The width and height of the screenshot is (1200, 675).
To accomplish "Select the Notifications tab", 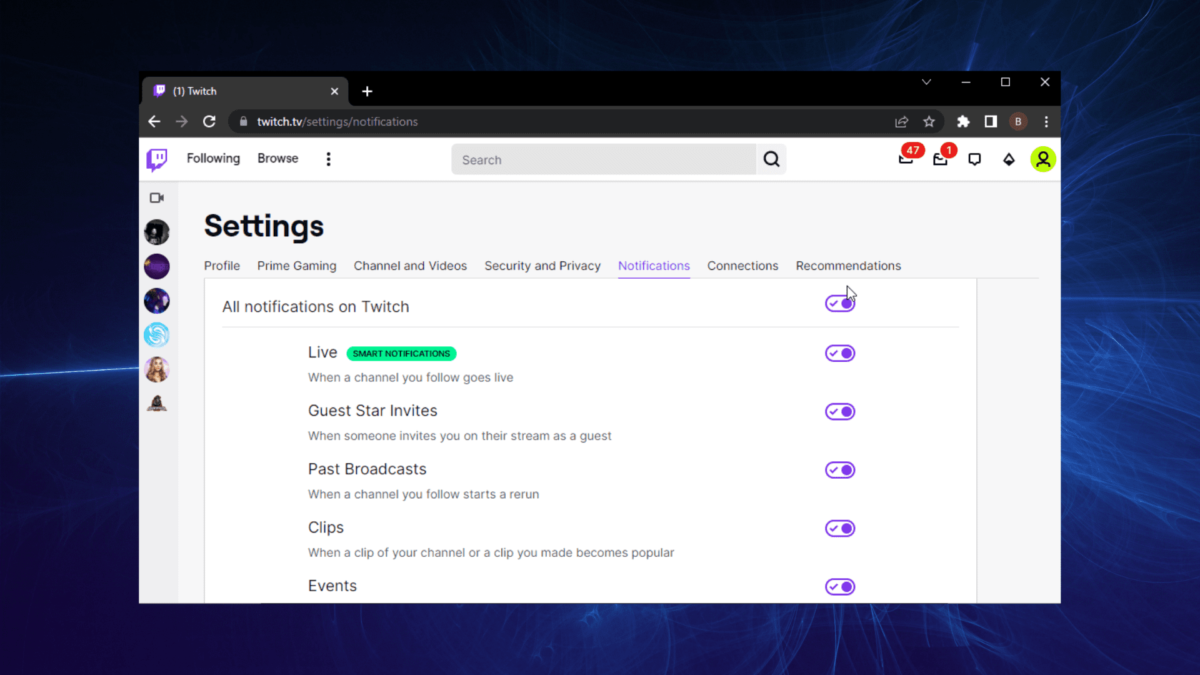I will [654, 266].
